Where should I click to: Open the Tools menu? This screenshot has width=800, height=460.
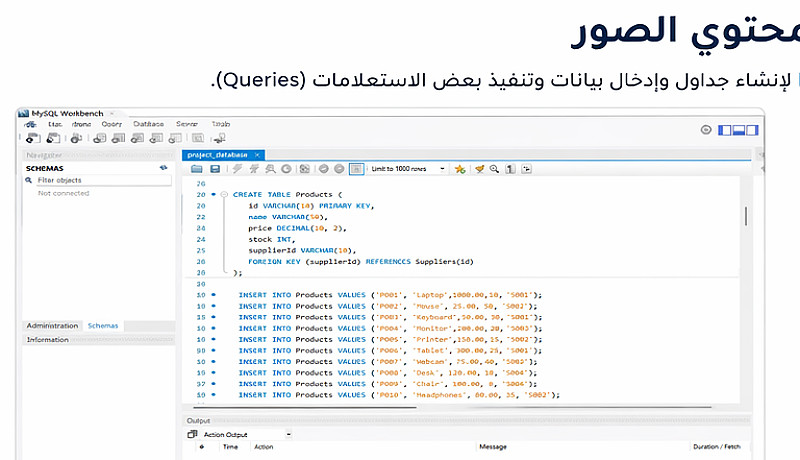(220, 124)
